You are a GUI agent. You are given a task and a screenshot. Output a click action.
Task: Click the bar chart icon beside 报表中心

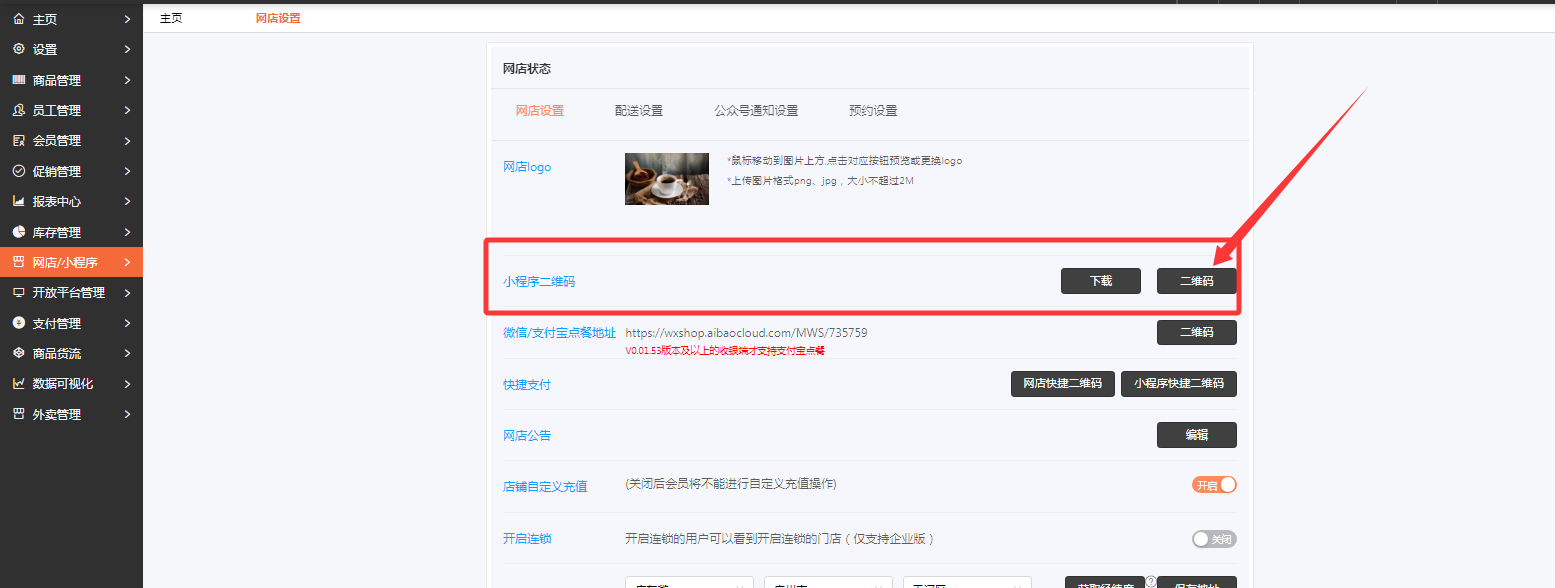click(x=18, y=201)
